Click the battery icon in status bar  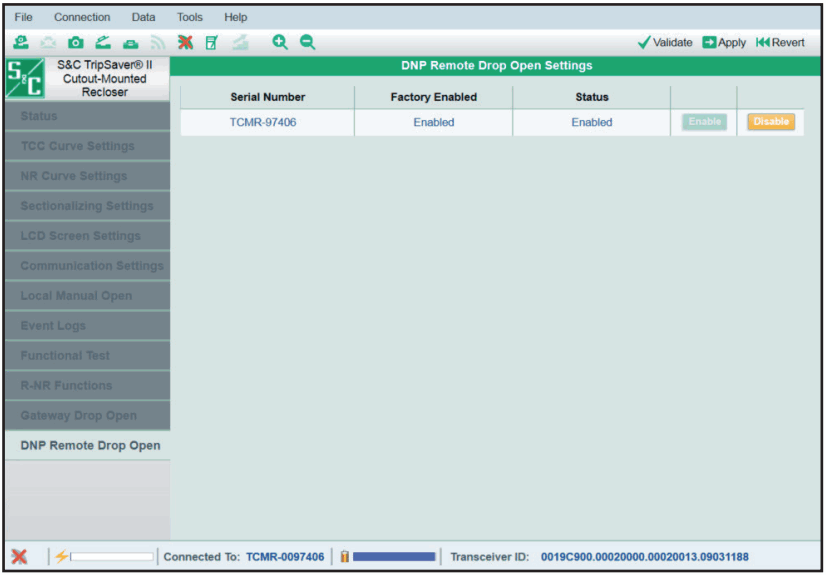click(x=345, y=557)
